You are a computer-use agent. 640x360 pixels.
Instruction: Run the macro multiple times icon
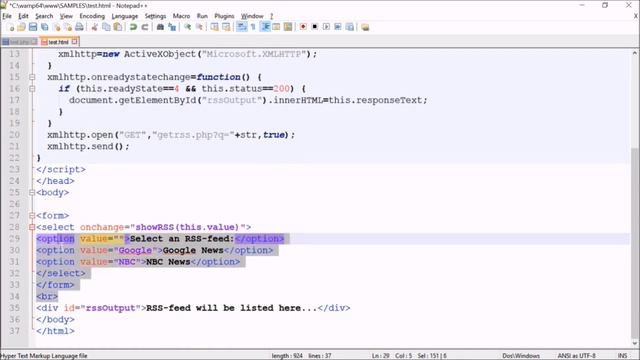pos(338,27)
